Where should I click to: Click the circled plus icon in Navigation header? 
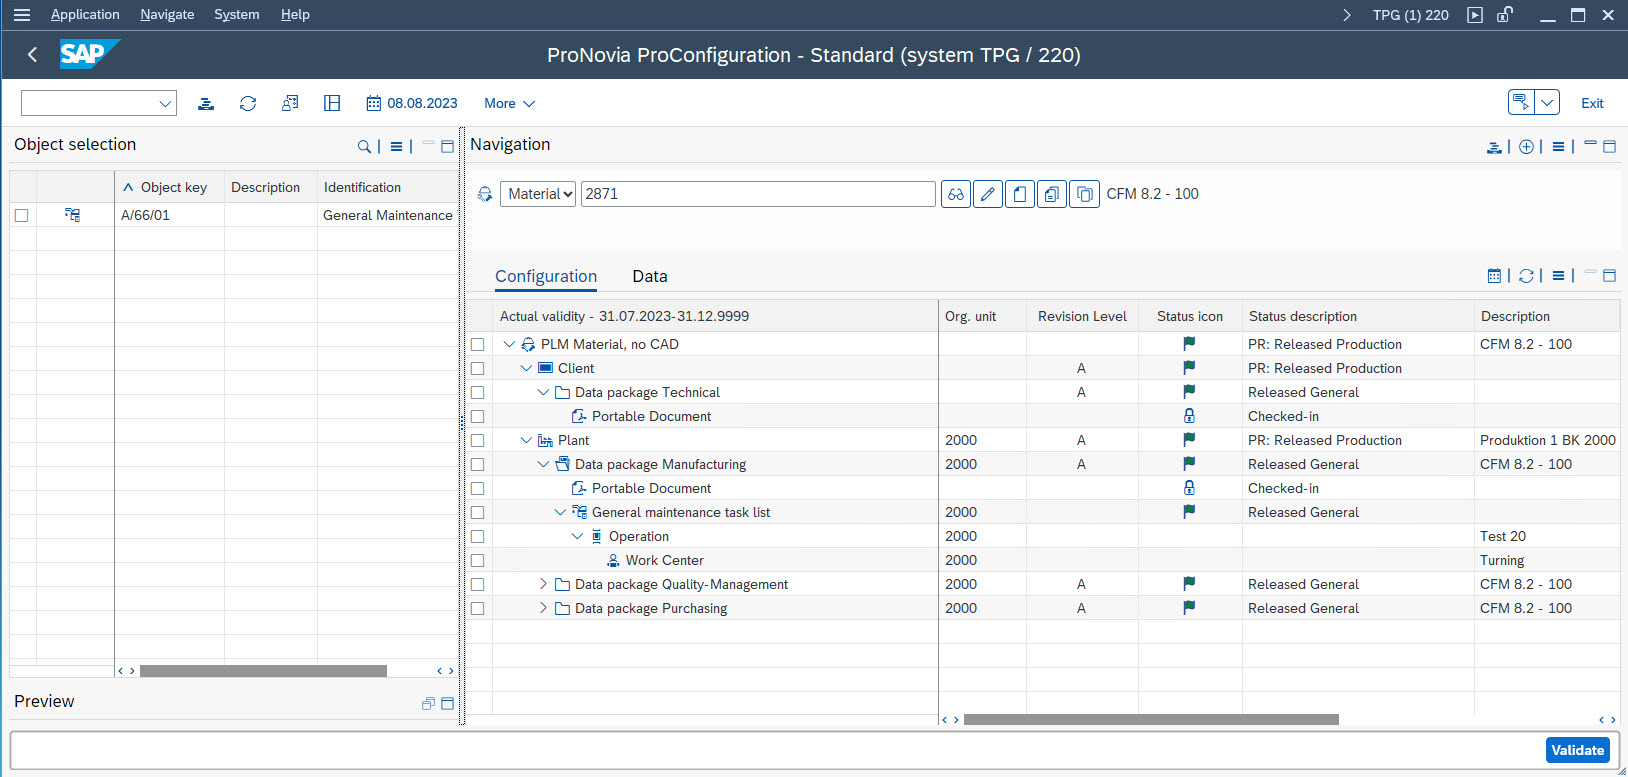click(1526, 146)
